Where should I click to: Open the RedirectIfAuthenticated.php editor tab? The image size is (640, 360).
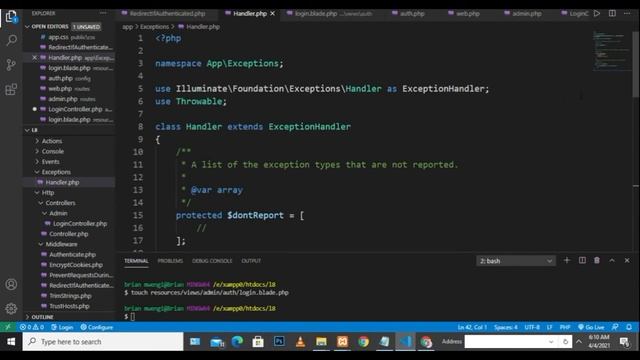pos(167,13)
